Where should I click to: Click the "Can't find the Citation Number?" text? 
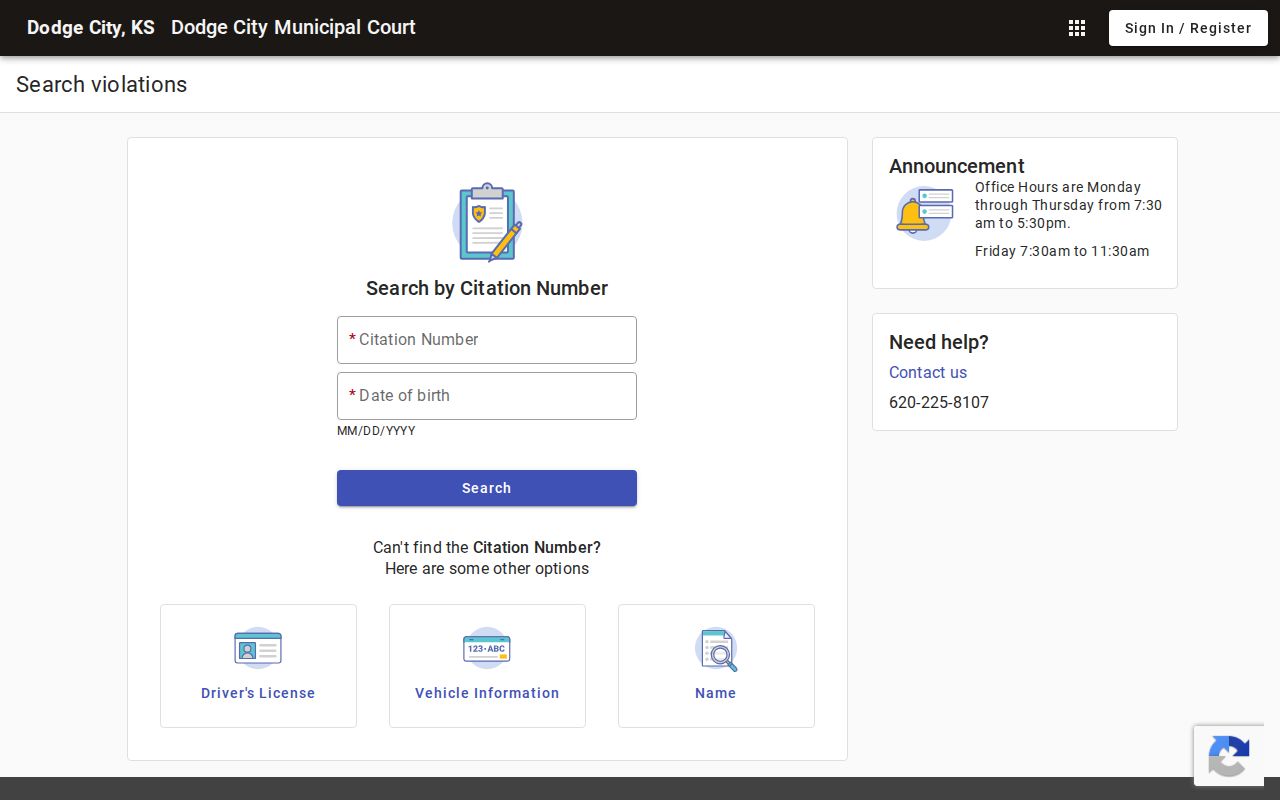[487, 547]
